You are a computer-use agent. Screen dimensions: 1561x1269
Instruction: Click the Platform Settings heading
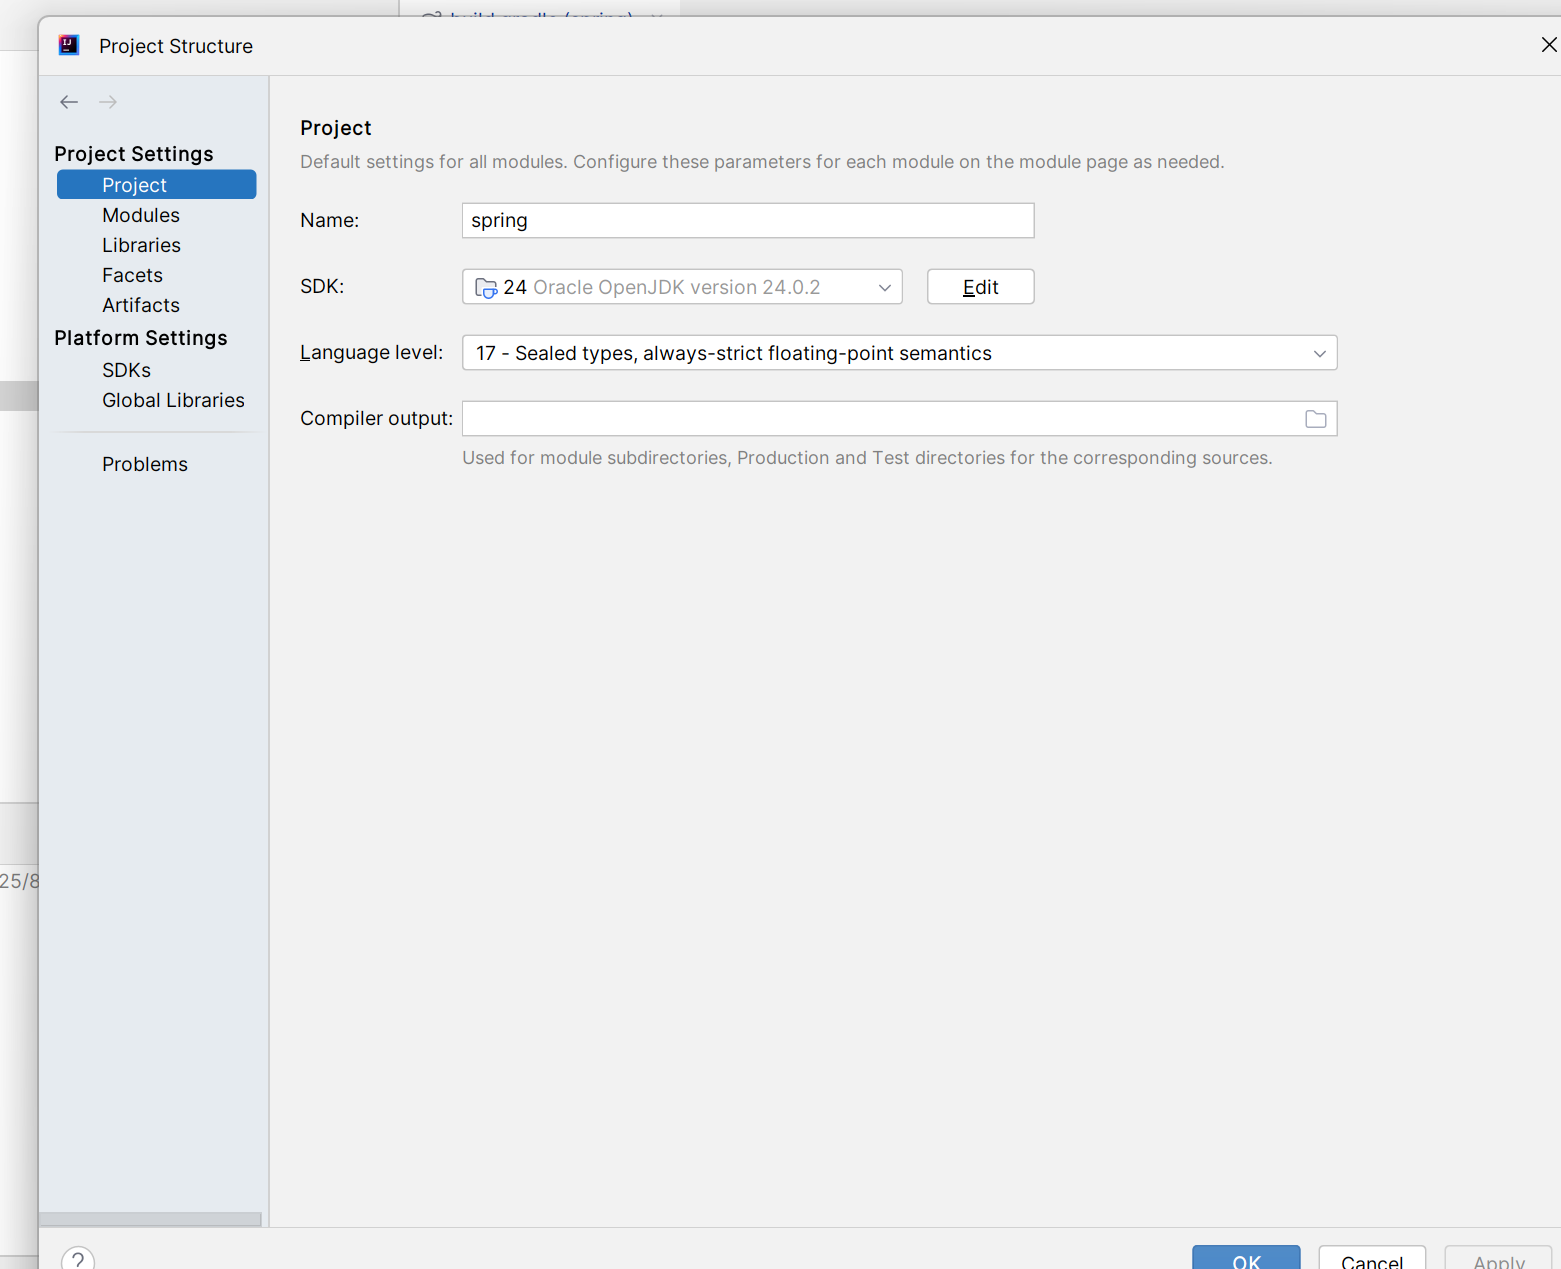(x=141, y=338)
